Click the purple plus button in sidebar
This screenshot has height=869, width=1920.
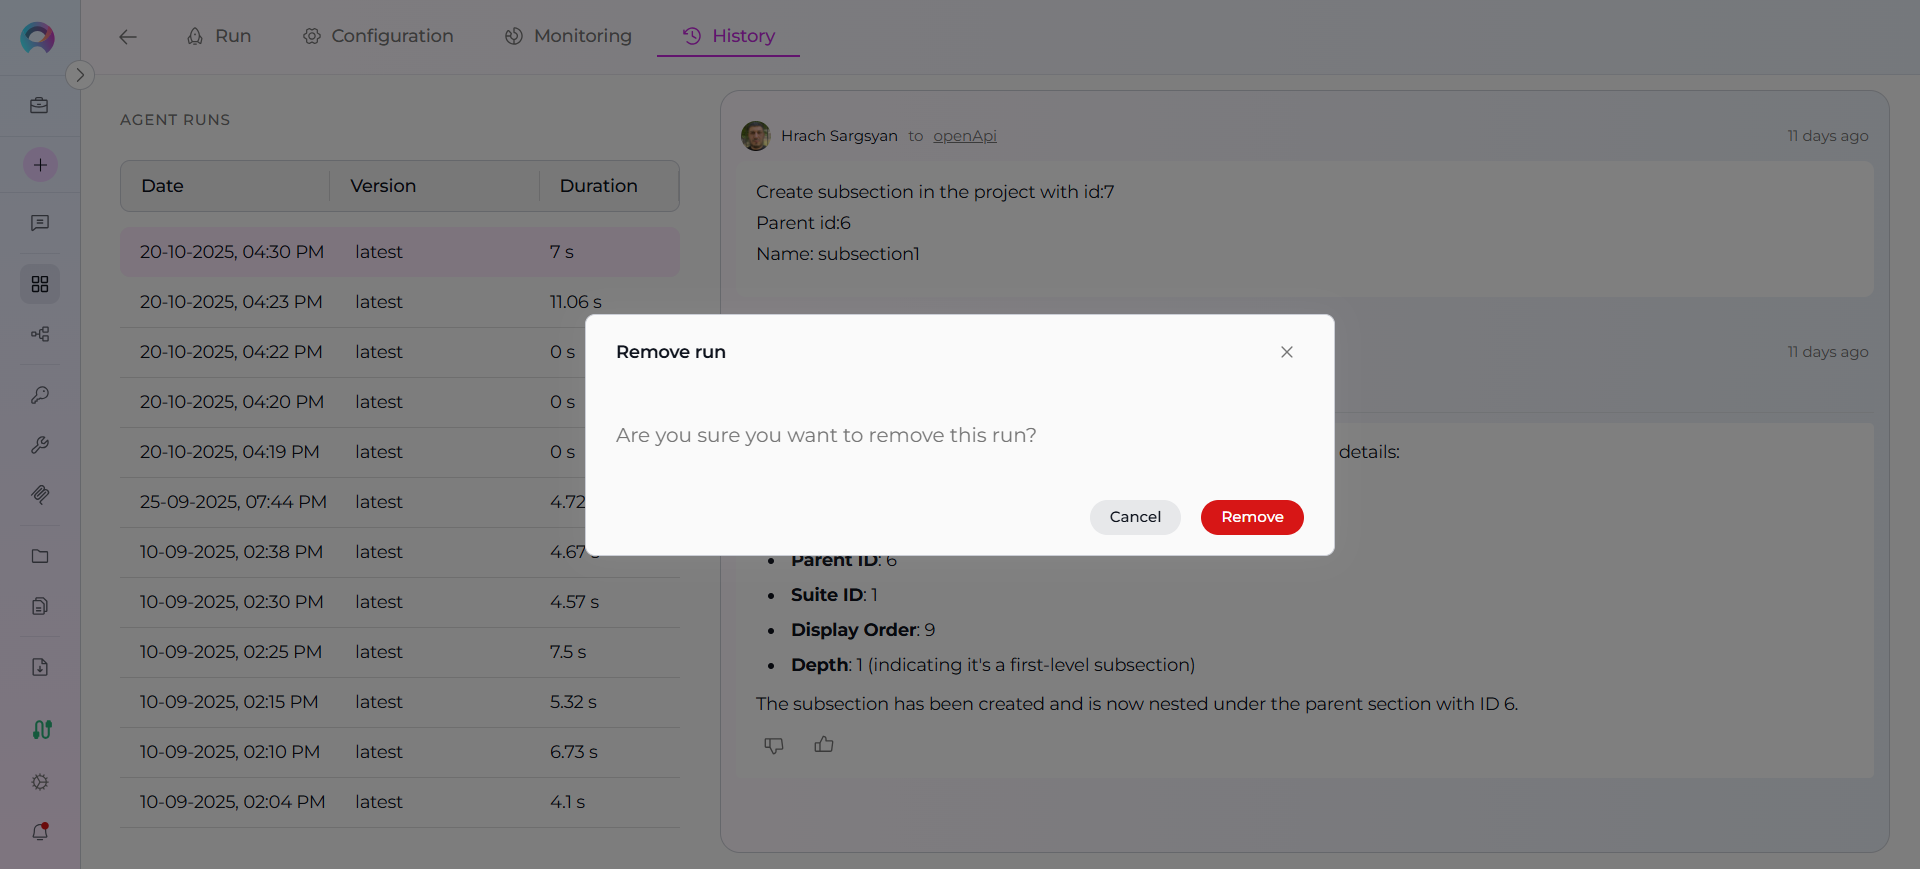(x=40, y=165)
